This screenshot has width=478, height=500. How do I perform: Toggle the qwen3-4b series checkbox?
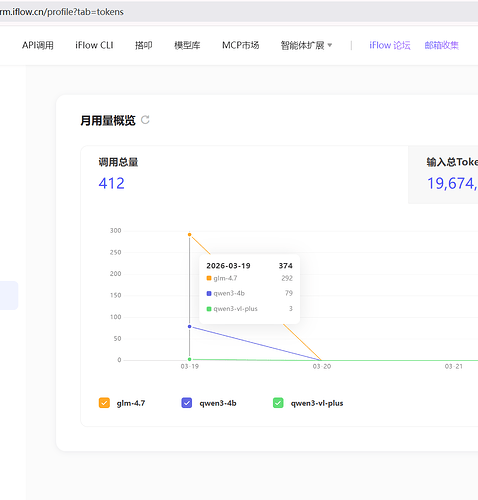187,403
